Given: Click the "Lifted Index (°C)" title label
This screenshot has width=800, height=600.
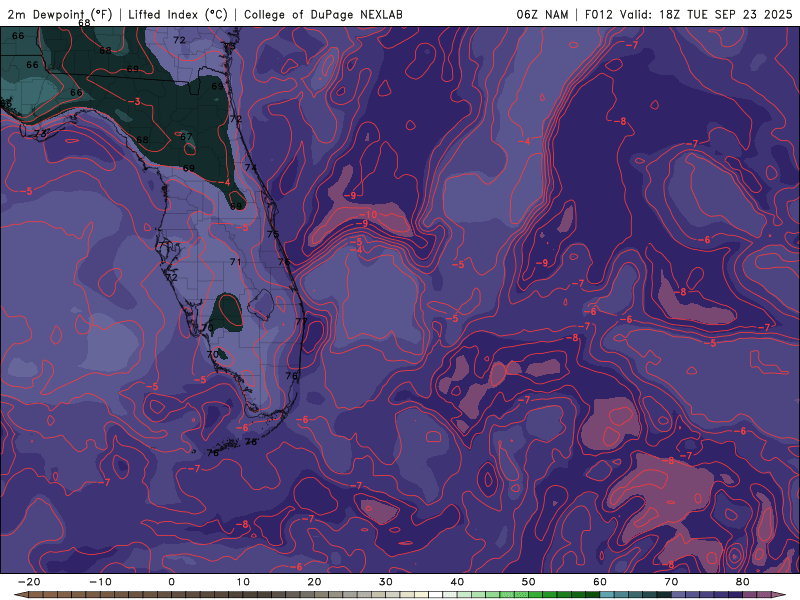Looking at the screenshot, I should pos(178,14).
